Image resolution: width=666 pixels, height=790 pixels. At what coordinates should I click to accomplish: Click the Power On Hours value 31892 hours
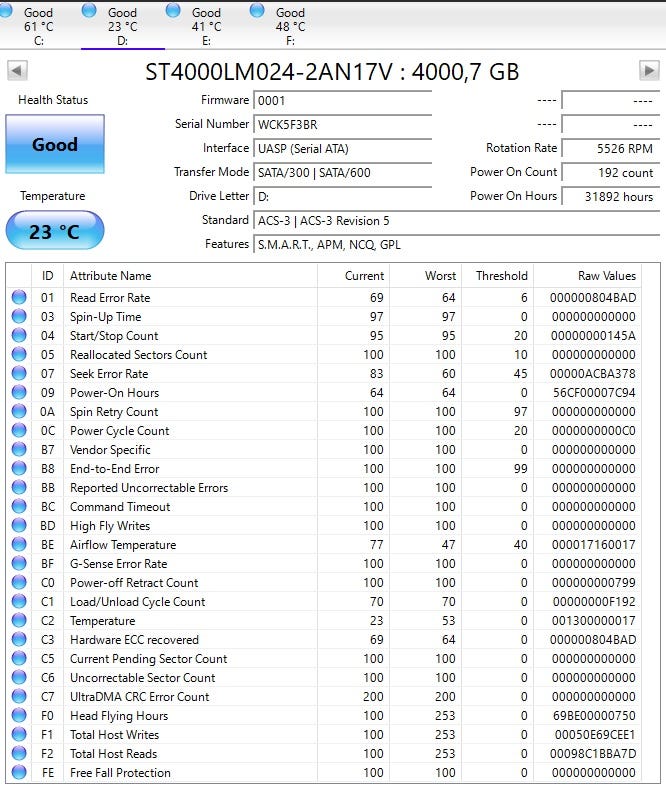pos(611,196)
